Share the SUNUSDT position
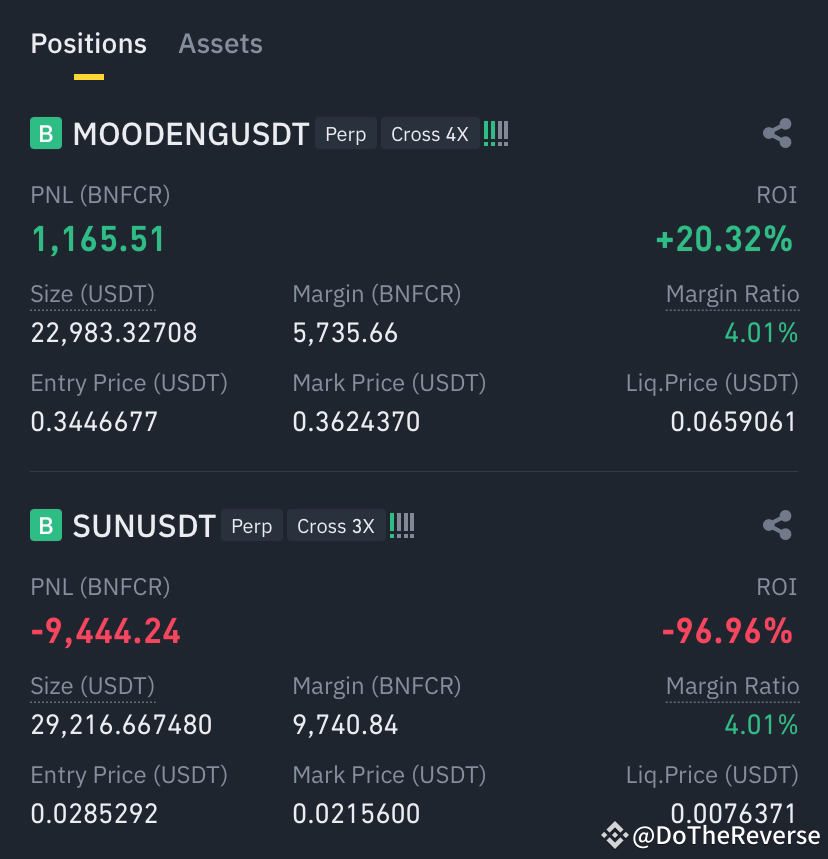This screenshot has width=828, height=859. tap(777, 525)
